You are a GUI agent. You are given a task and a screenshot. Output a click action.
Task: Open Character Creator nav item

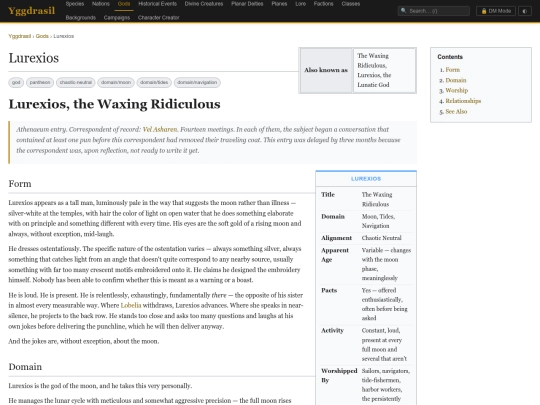(158, 18)
